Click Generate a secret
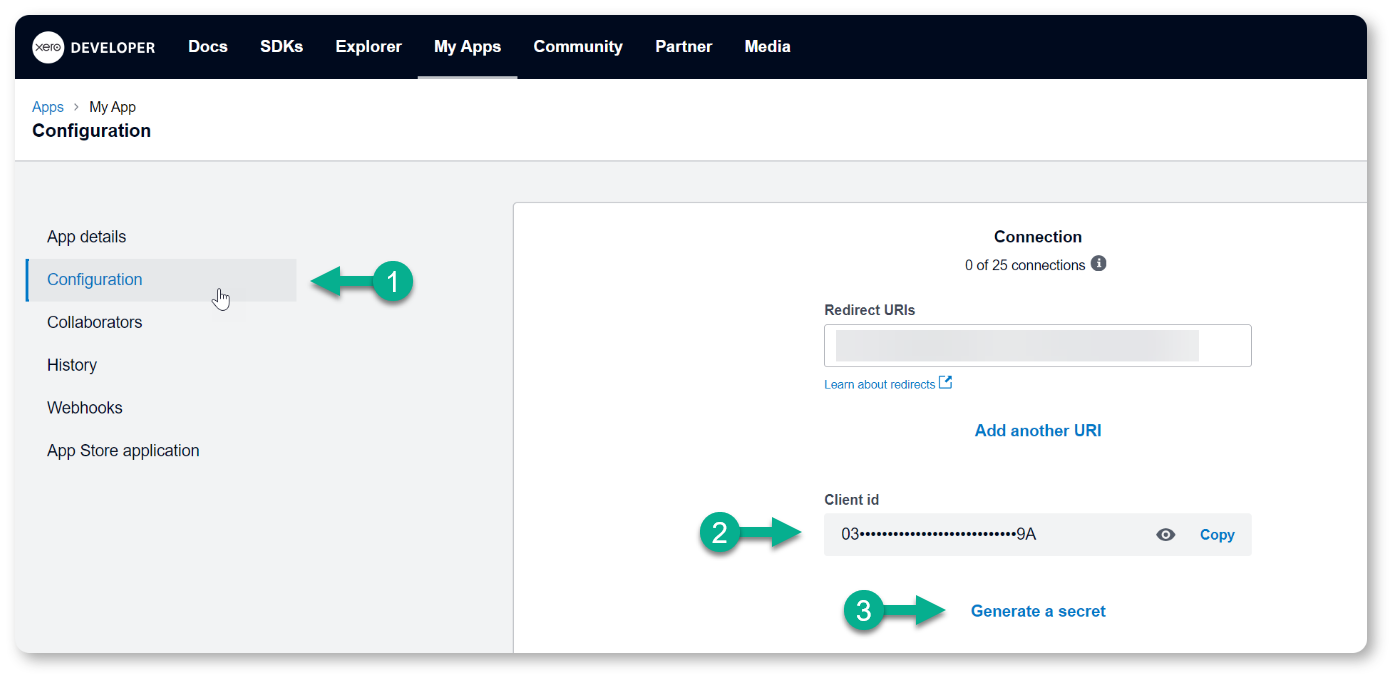The width and height of the screenshot is (1392, 678). click(x=1038, y=611)
